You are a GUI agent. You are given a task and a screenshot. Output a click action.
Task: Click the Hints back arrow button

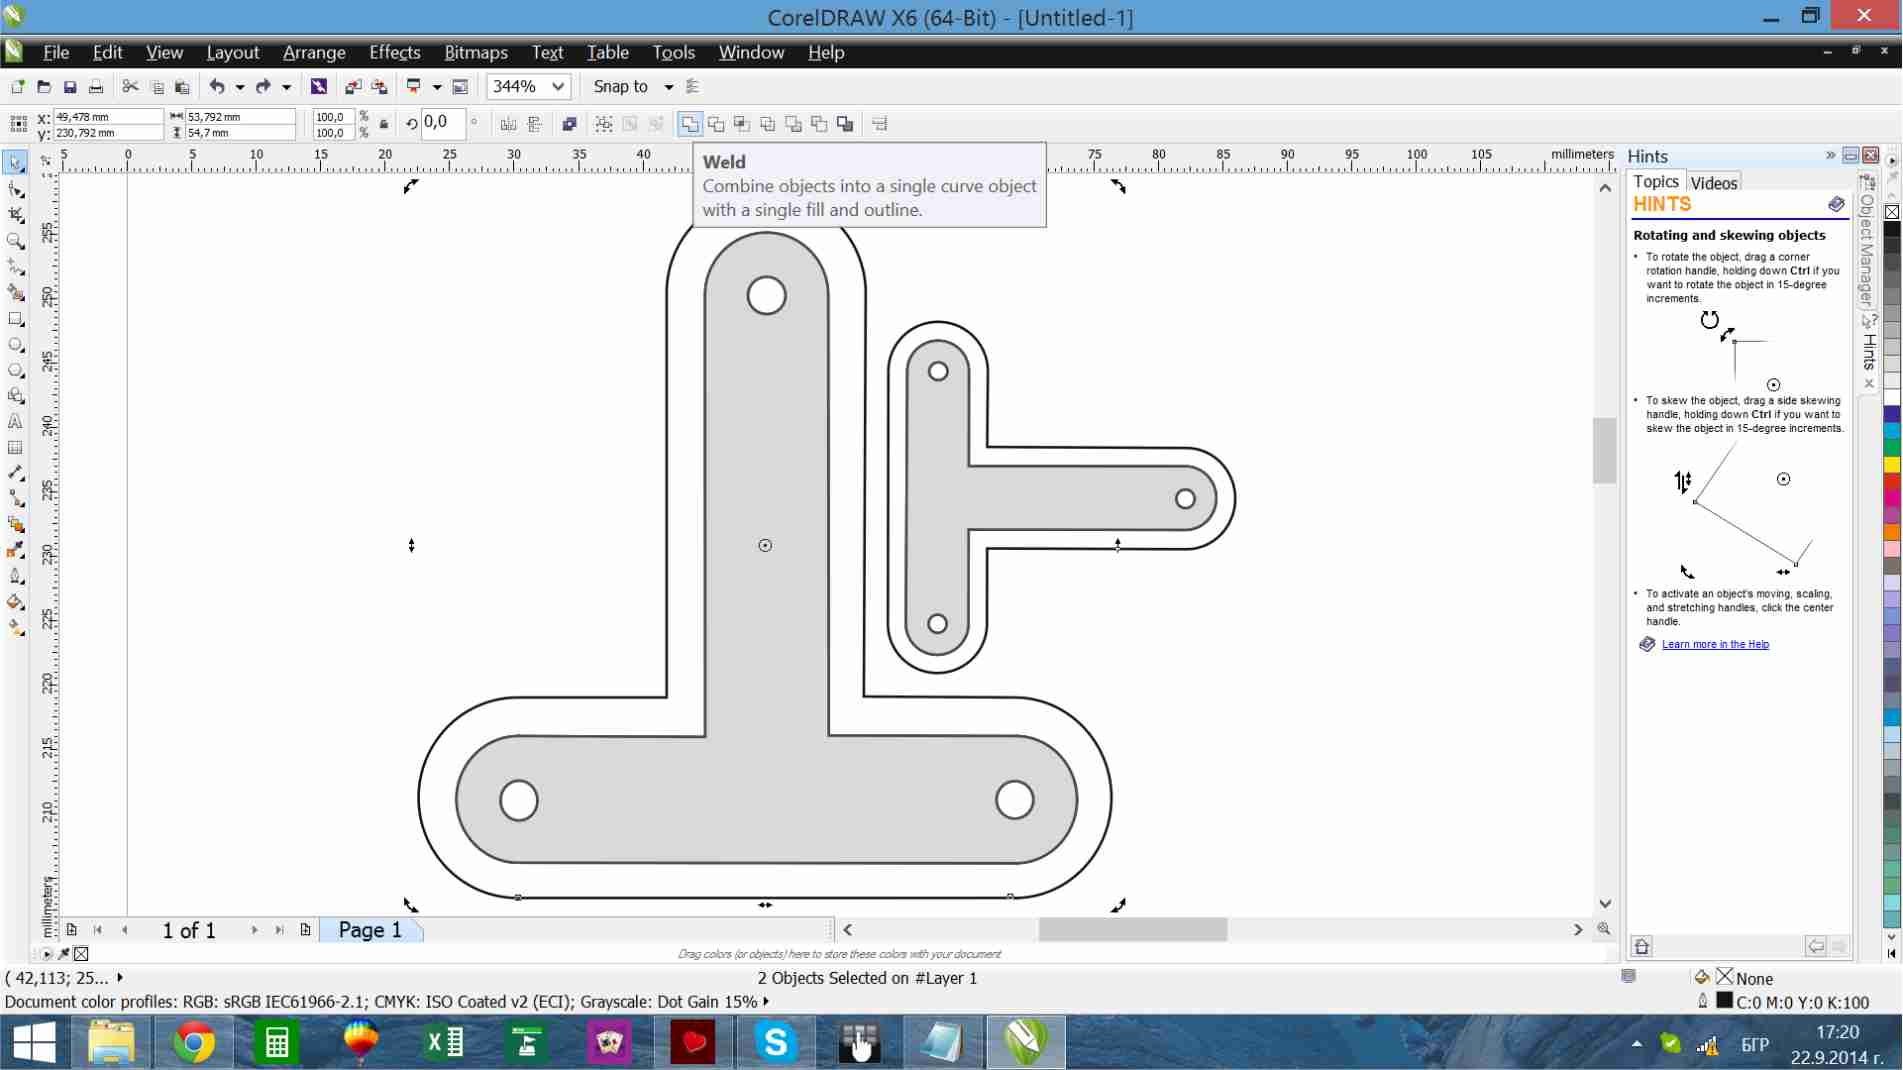(x=1816, y=946)
